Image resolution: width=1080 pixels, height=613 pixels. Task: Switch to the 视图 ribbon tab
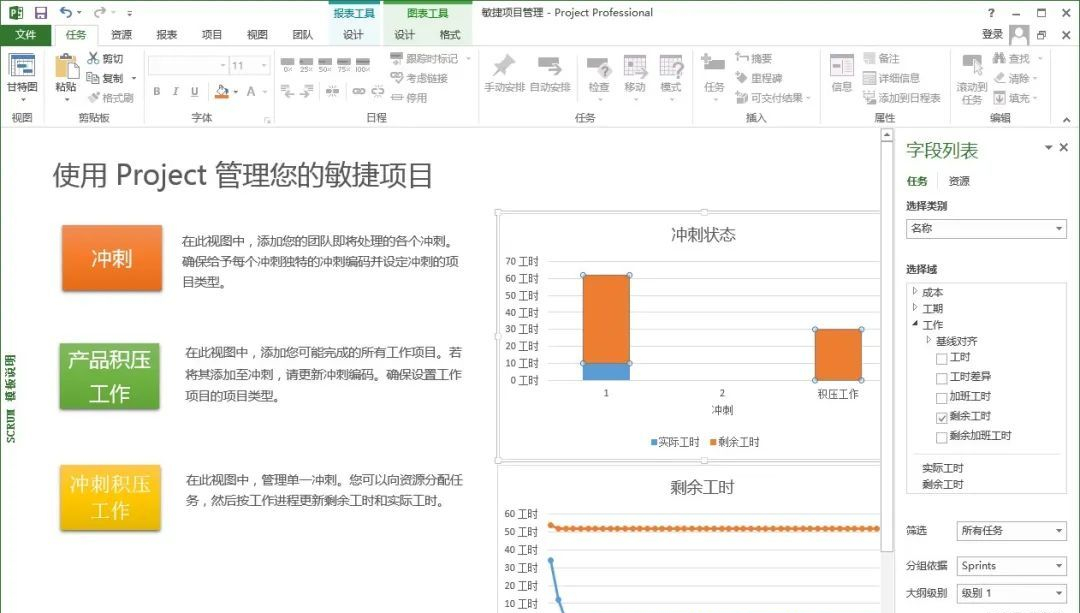[x=257, y=34]
